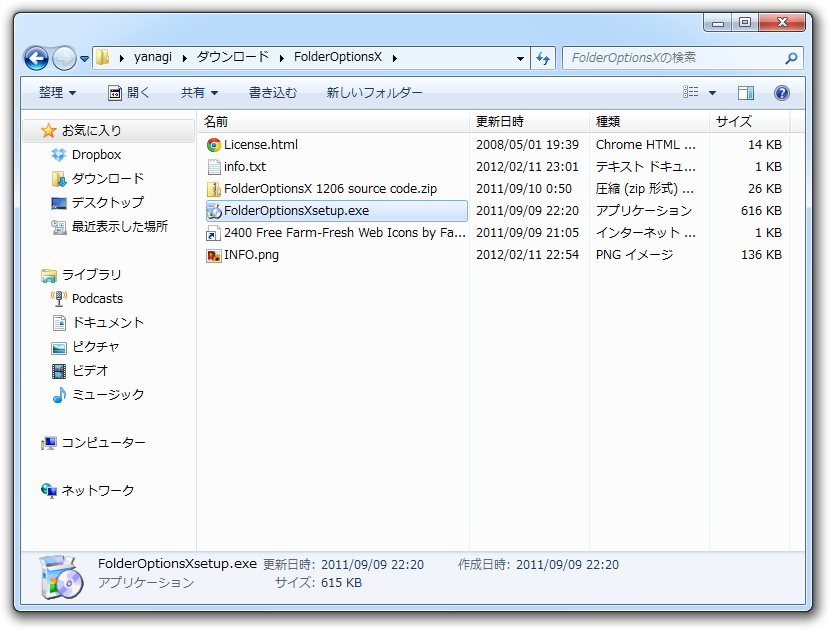Click the Chrome icon of License.html

pyautogui.click(x=214, y=145)
